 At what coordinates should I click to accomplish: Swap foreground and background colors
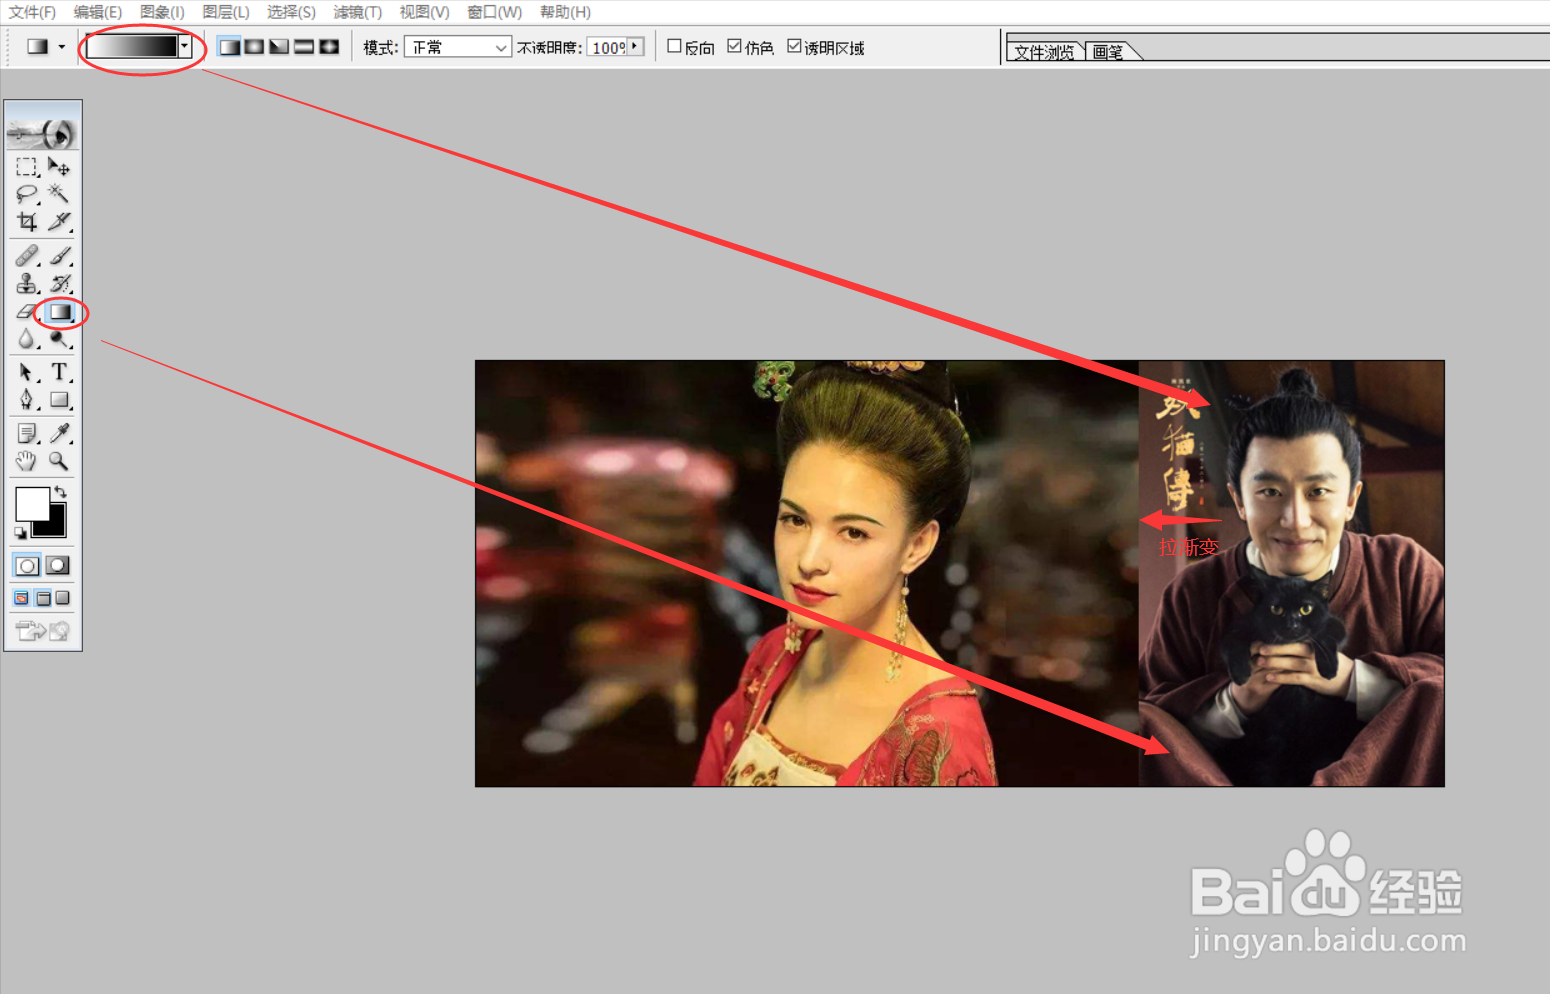pos(61,491)
